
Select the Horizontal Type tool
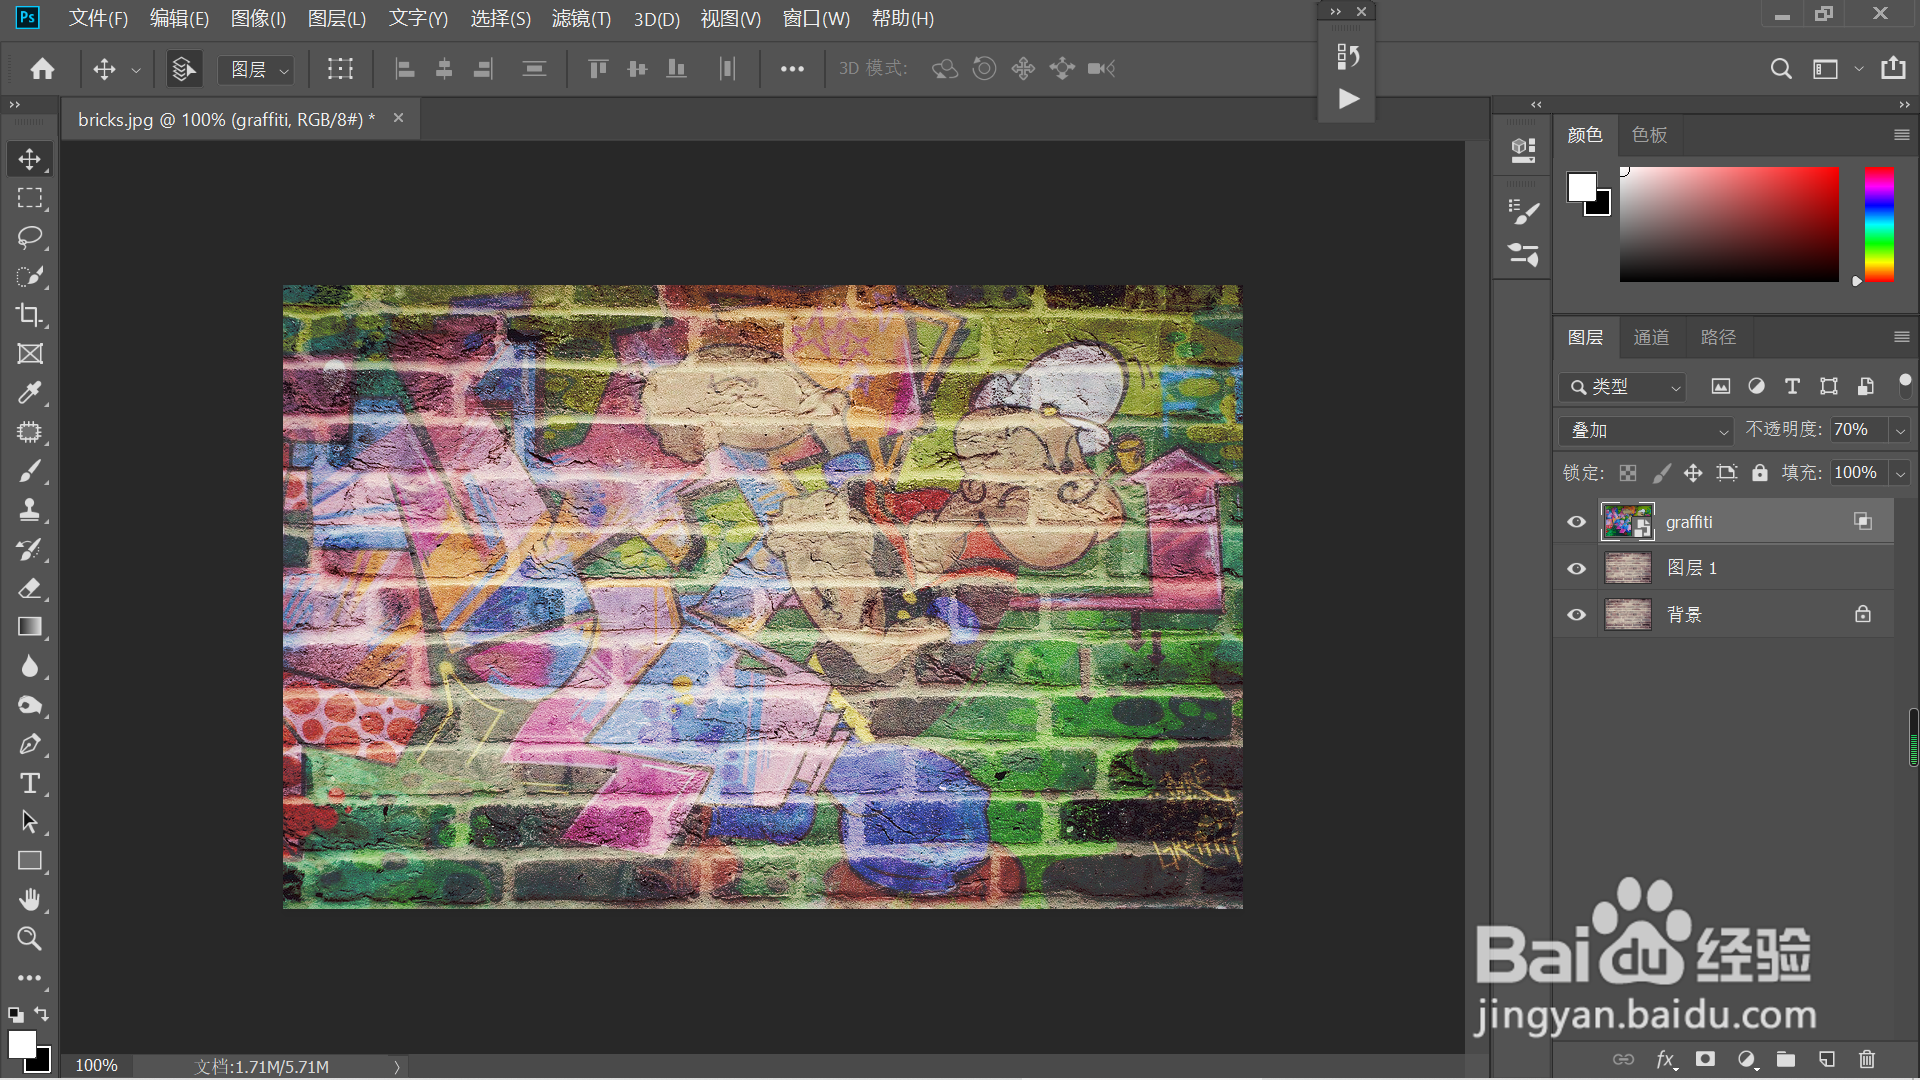pos(30,783)
